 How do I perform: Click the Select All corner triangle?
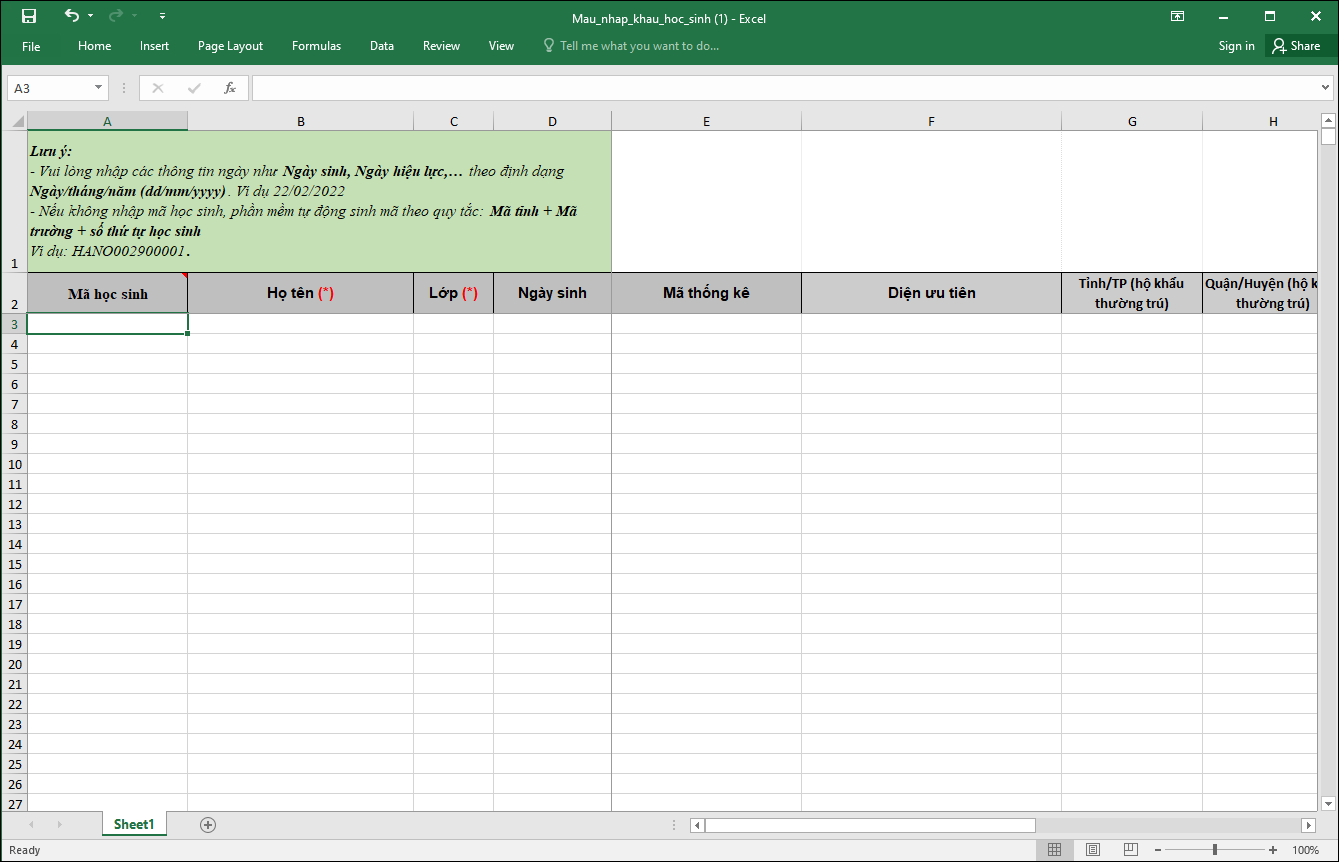click(x=19, y=122)
